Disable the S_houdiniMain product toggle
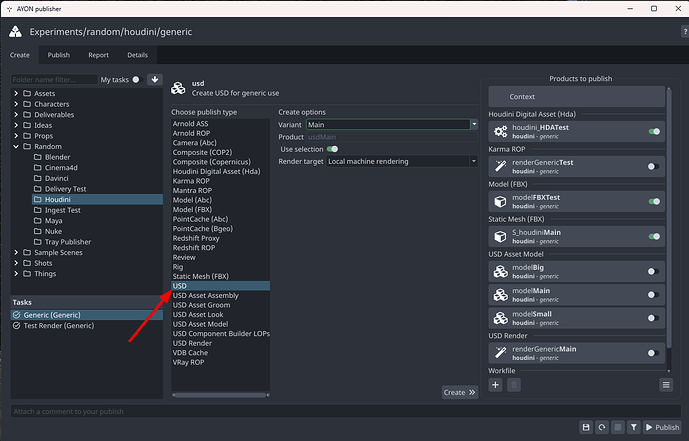689x441 pixels. click(654, 236)
